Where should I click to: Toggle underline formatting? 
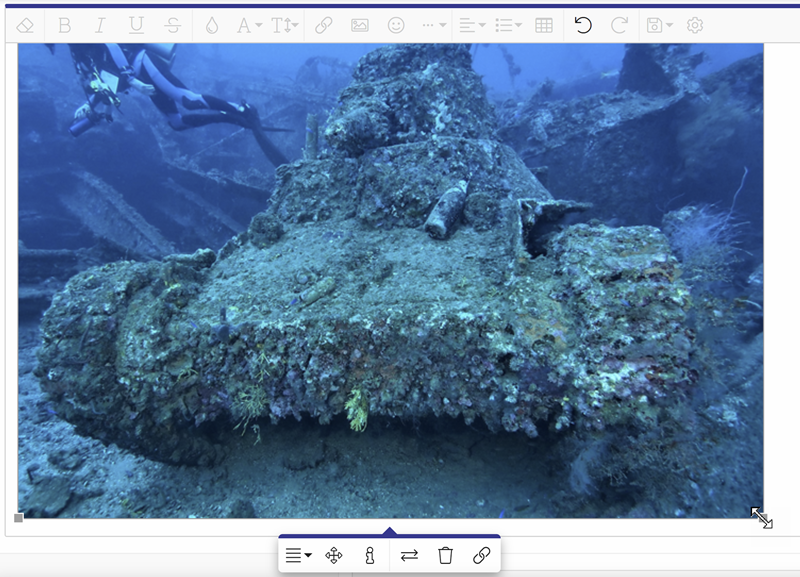pos(136,26)
